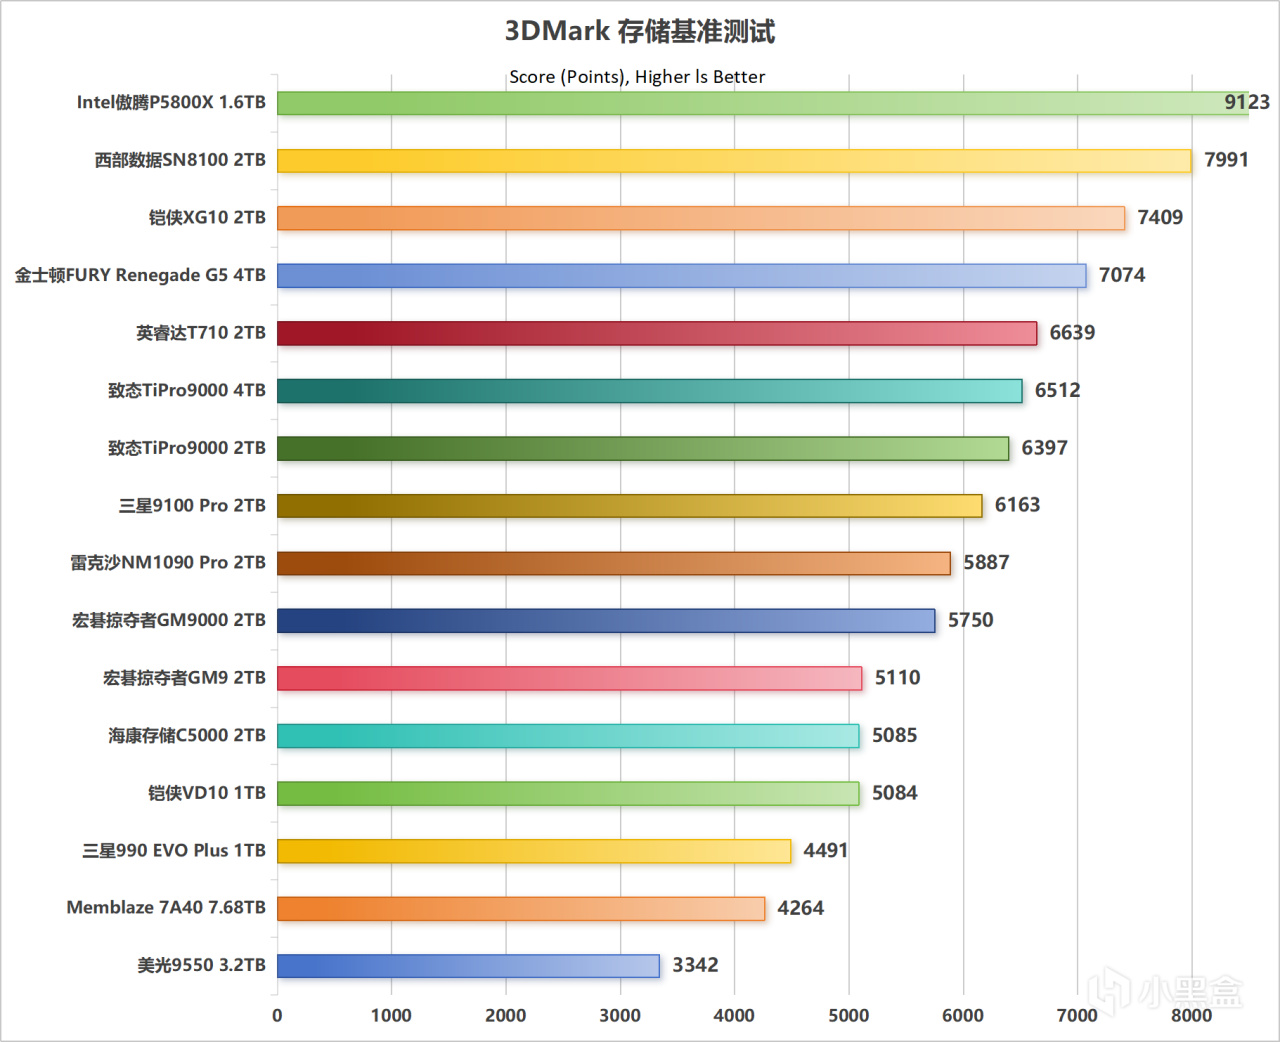This screenshot has height=1042, width=1280.
Task: Click the watermark logo at bottom right
Action: 1165,992
